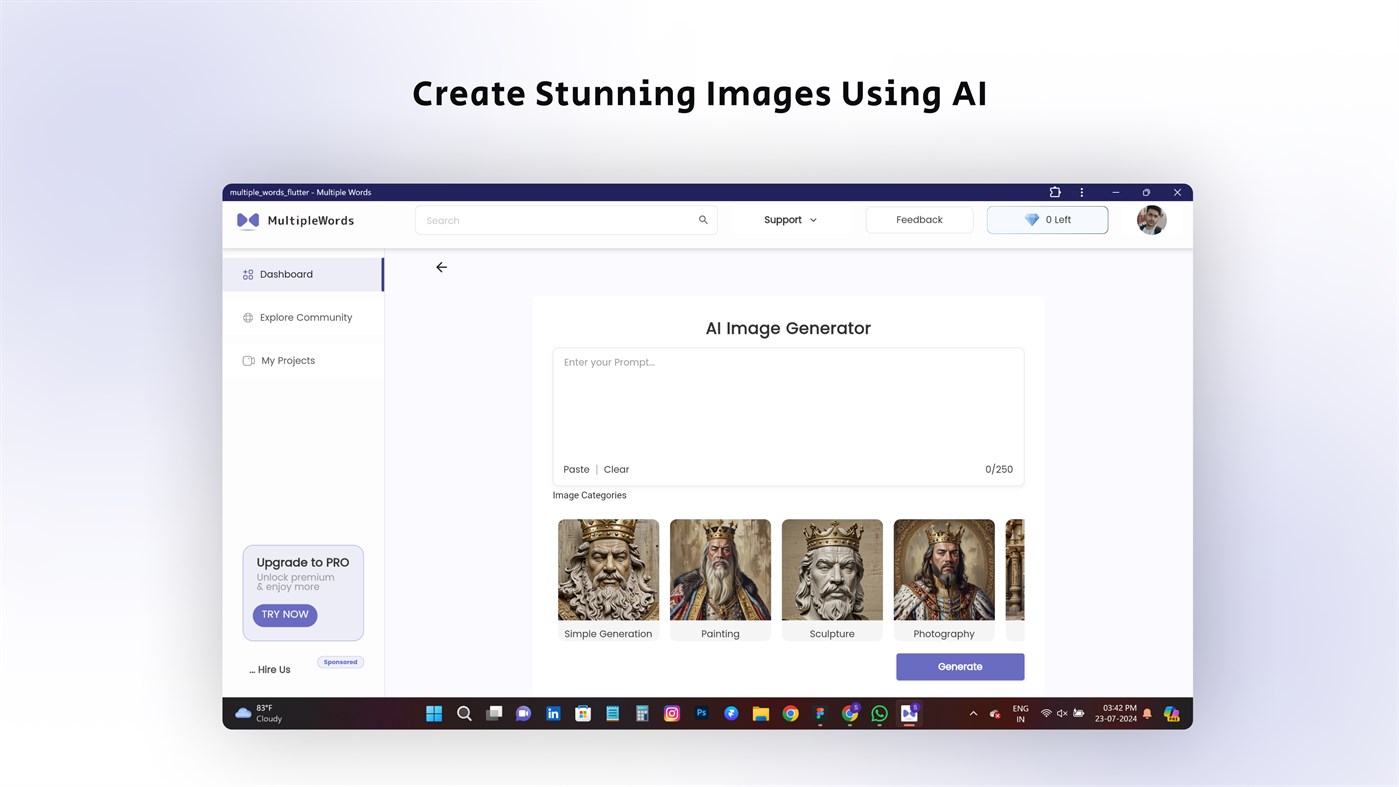1399x787 pixels.
Task: Click your profile avatar picture
Action: 1151,219
